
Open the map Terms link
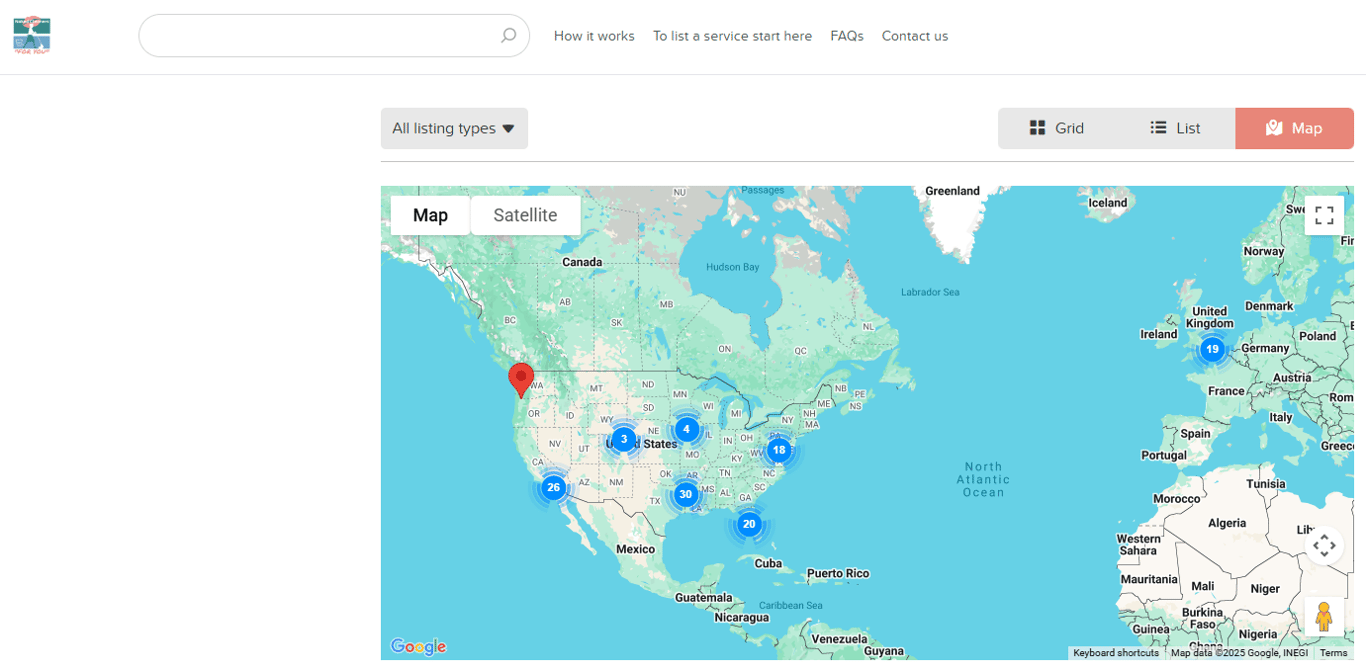[x=1334, y=653]
